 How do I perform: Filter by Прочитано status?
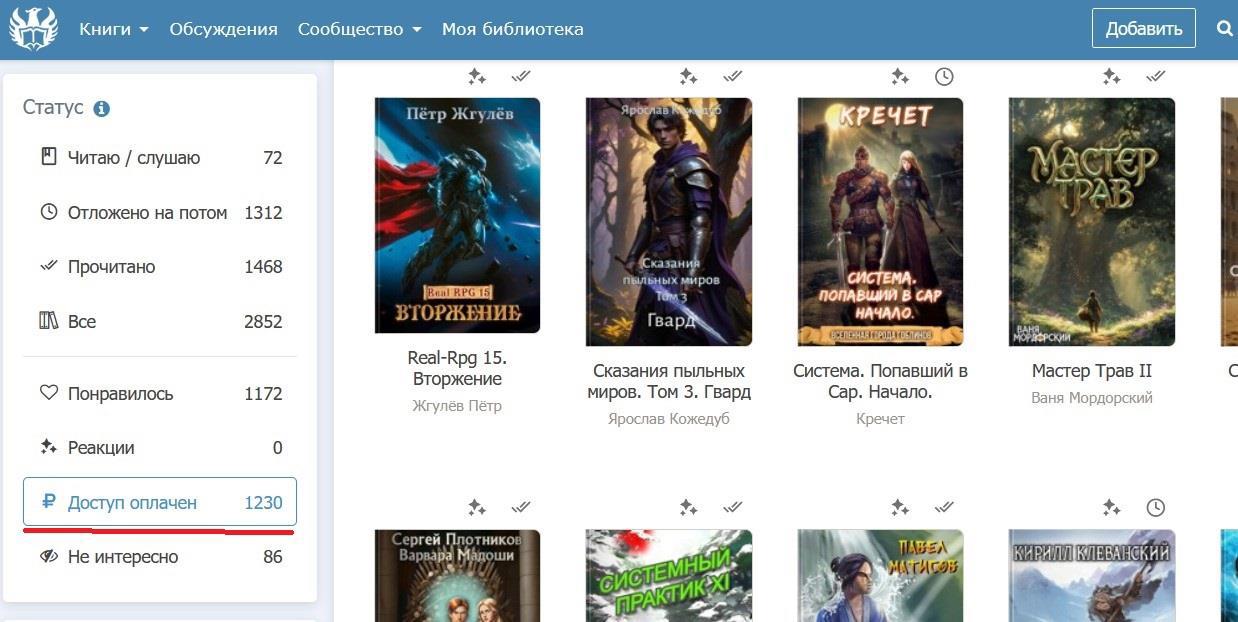click(x=160, y=267)
